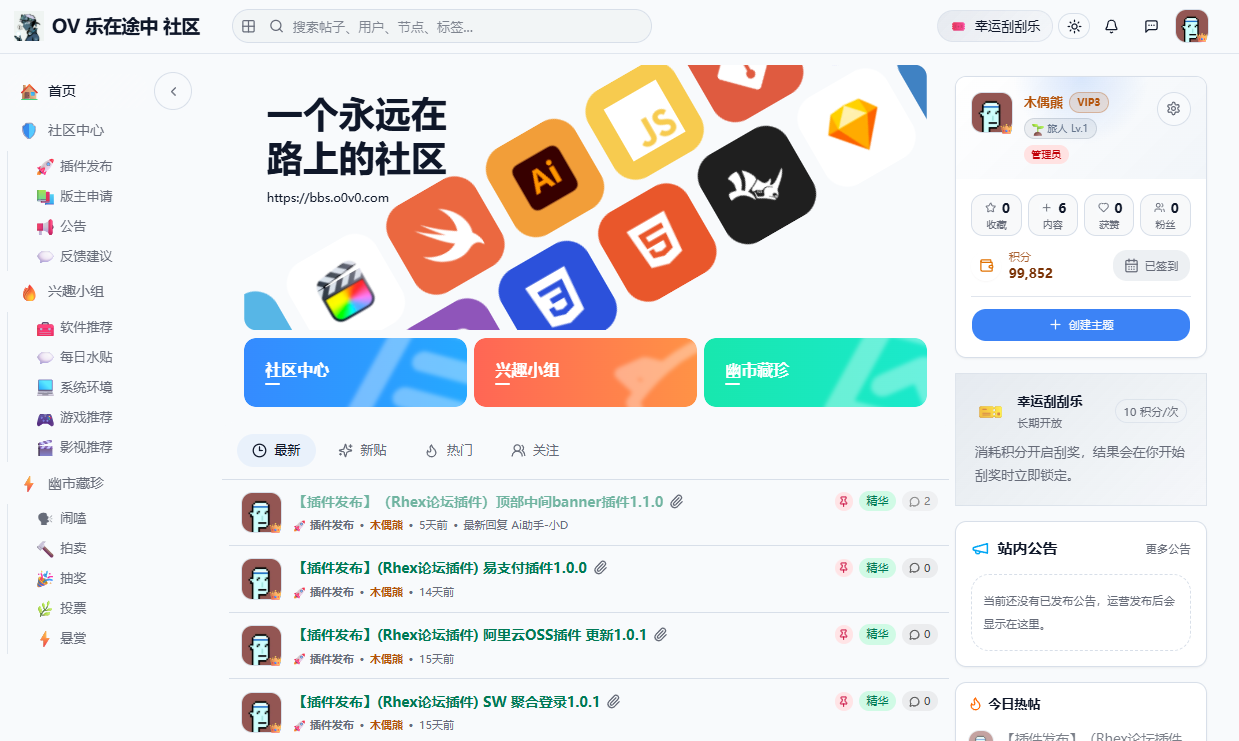Image resolution: width=1239 pixels, height=741 pixels.
Task: Click 最新回复 Ai助手-小D text
Action: (515, 525)
